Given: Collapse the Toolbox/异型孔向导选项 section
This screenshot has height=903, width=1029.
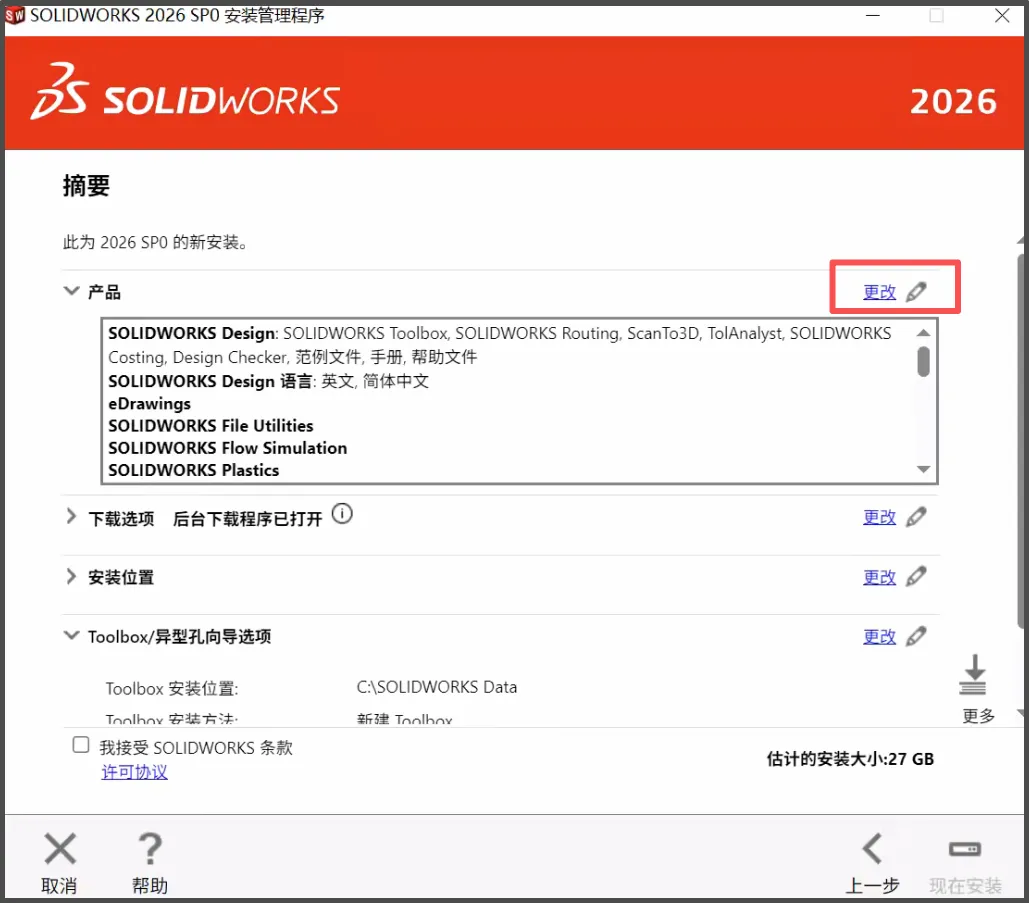Looking at the screenshot, I should pyautogui.click(x=71, y=635).
